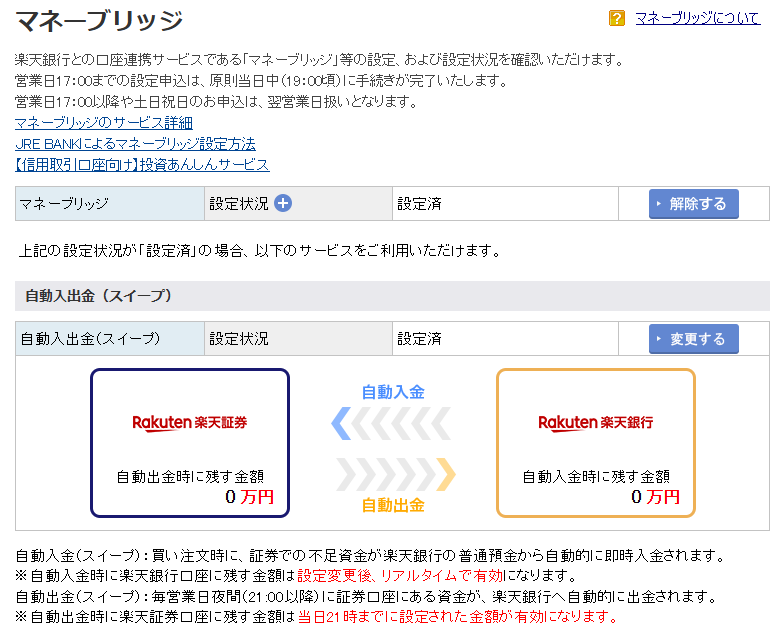Click the 自動出金時に残す金額 text
This screenshot has width=779, height=633.
(x=190, y=476)
